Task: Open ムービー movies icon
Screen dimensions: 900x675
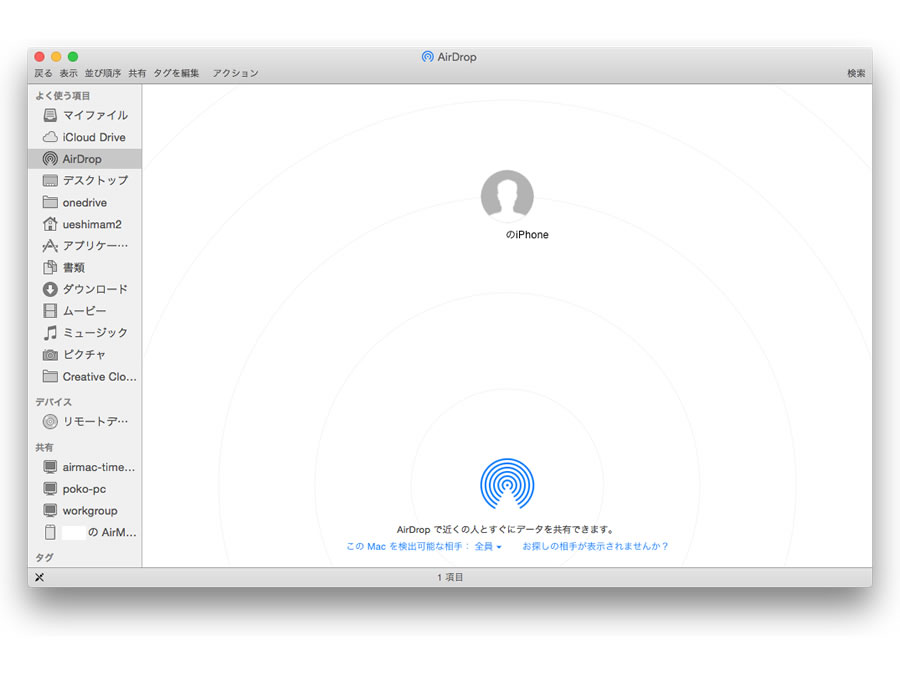Action: coord(51,311)
